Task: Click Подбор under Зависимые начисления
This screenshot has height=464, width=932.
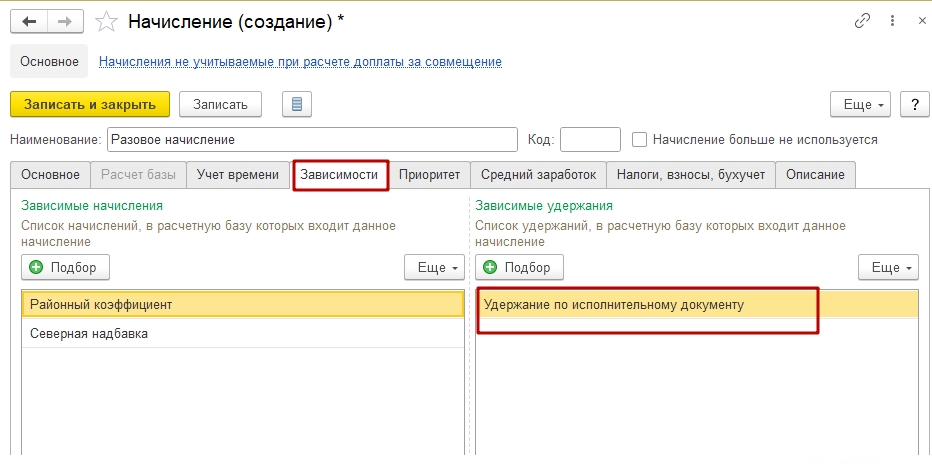Action: (65, 267)
